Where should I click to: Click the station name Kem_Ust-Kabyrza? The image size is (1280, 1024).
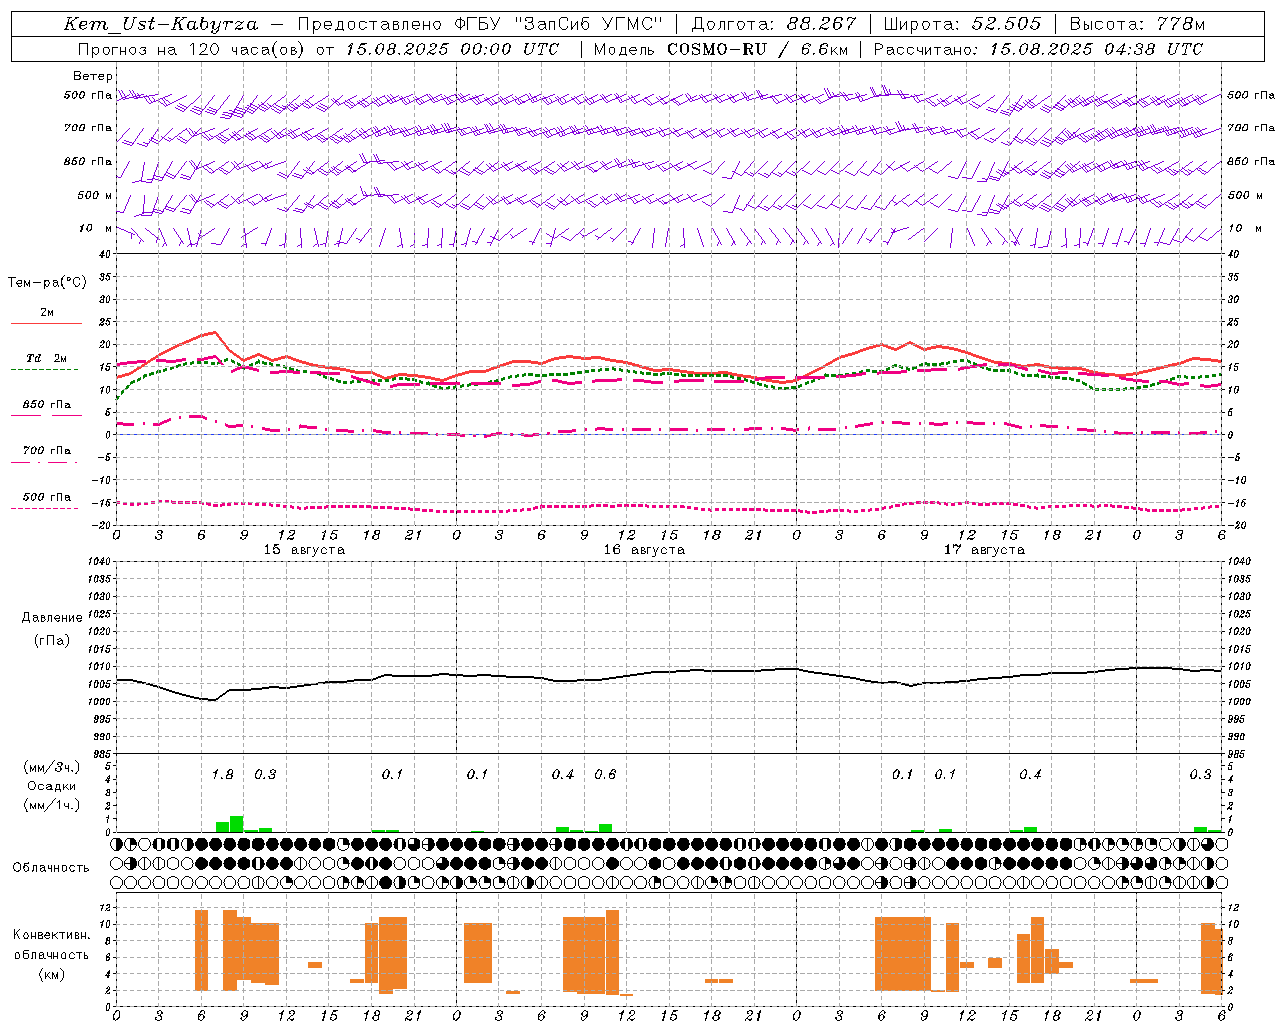coord(160,24)
